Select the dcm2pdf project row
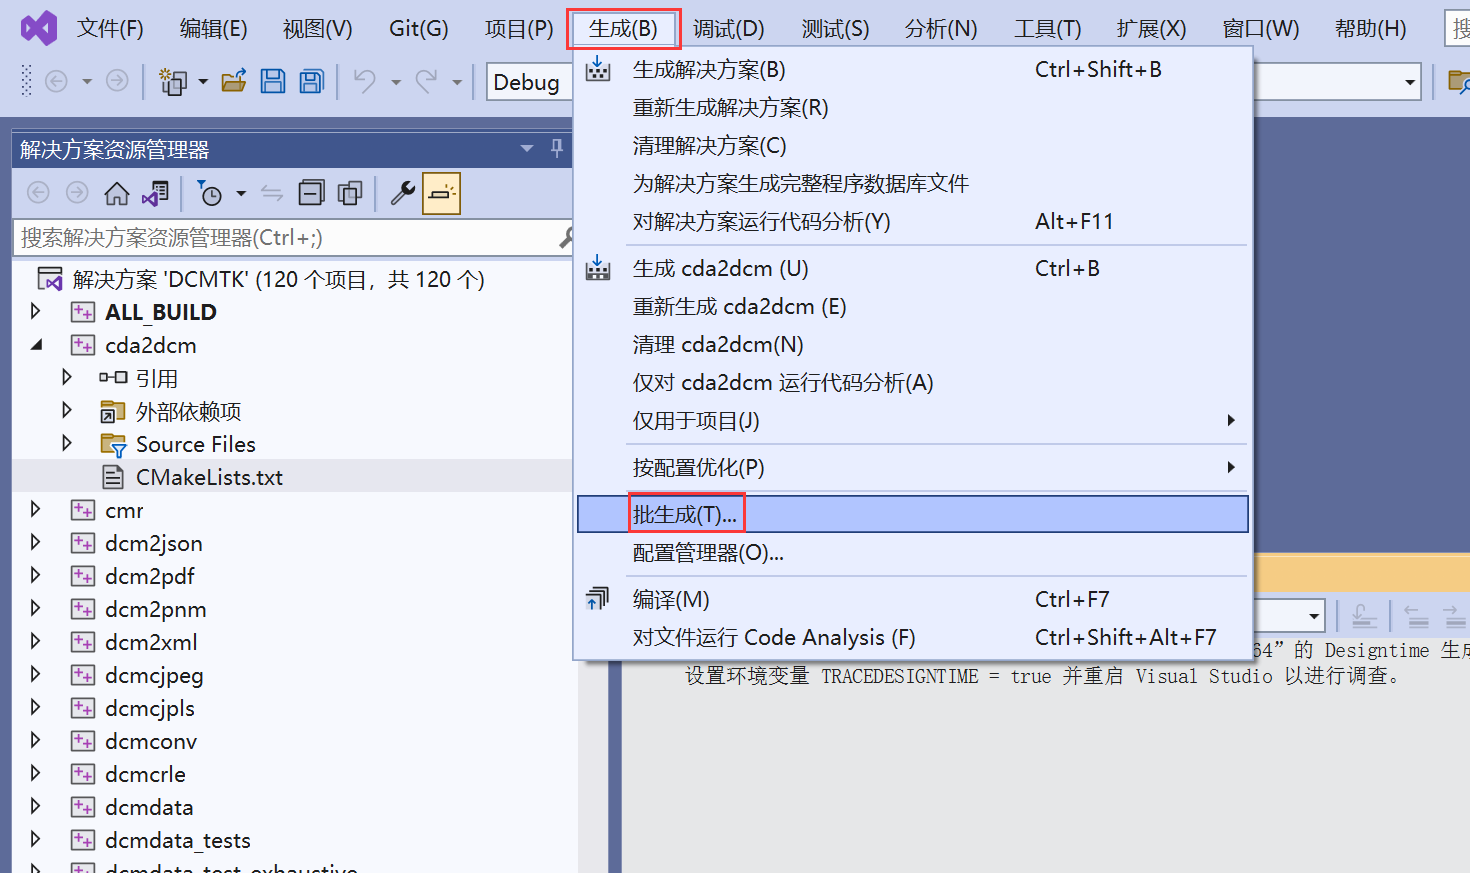 tap(150, 576)
